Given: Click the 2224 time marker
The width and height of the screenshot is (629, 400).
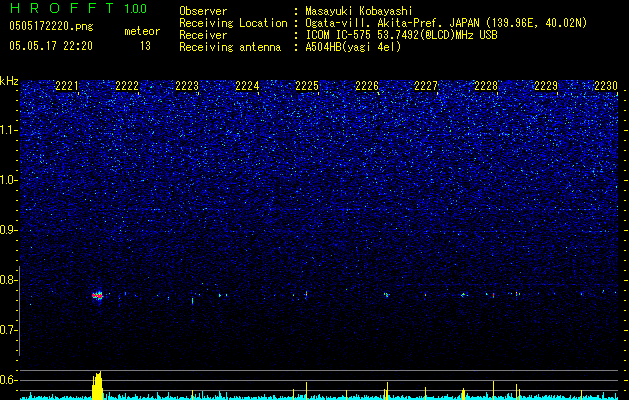Looking at the screenshot, I should (247, 85).
